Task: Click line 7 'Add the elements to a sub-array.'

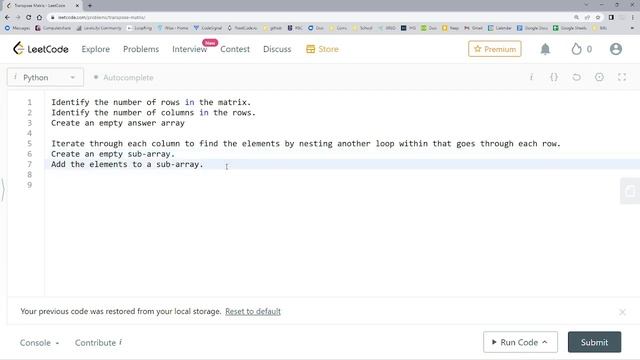Action: [127, 164]
